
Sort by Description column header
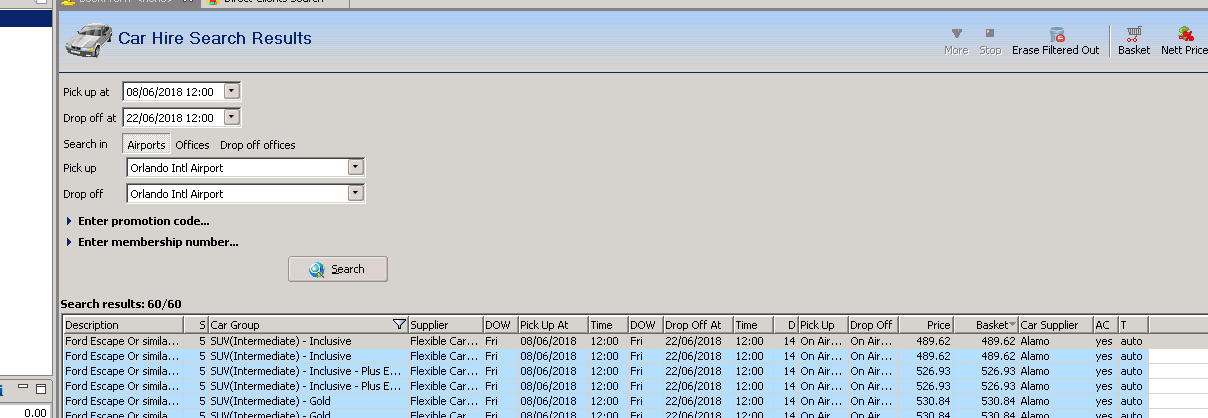[123, 325]
